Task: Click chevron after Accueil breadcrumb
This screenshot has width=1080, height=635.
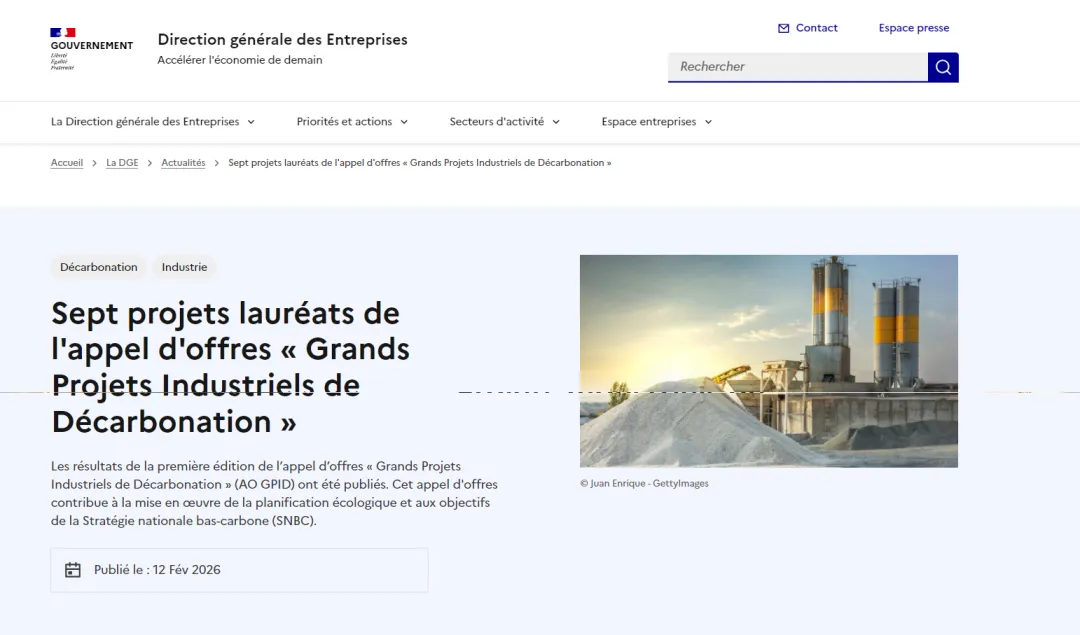Action: [x=94, y=163]
